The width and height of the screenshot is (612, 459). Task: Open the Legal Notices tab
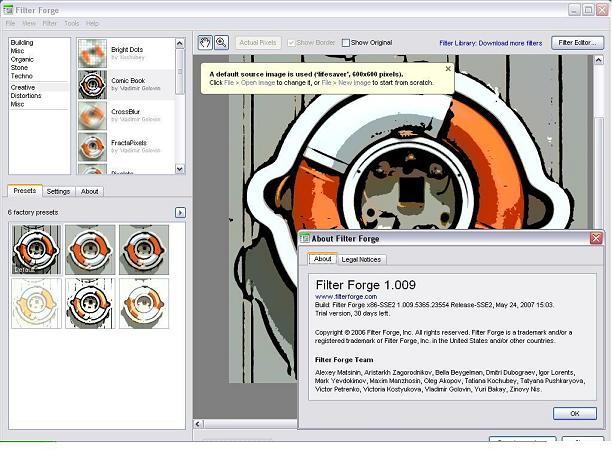point(361,260)
